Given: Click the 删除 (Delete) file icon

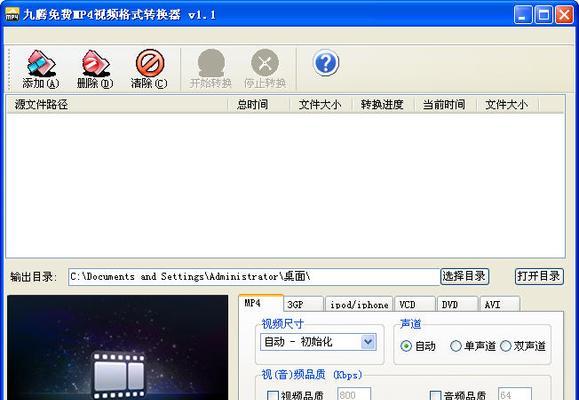Looking at the screenshot, I should 95,63.
